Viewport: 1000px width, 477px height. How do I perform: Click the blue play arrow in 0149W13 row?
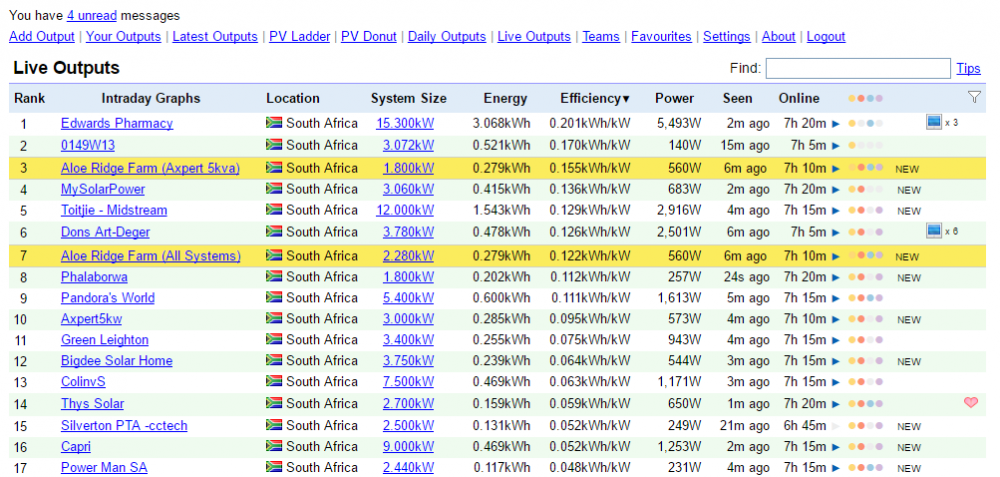tap(836, 146)
